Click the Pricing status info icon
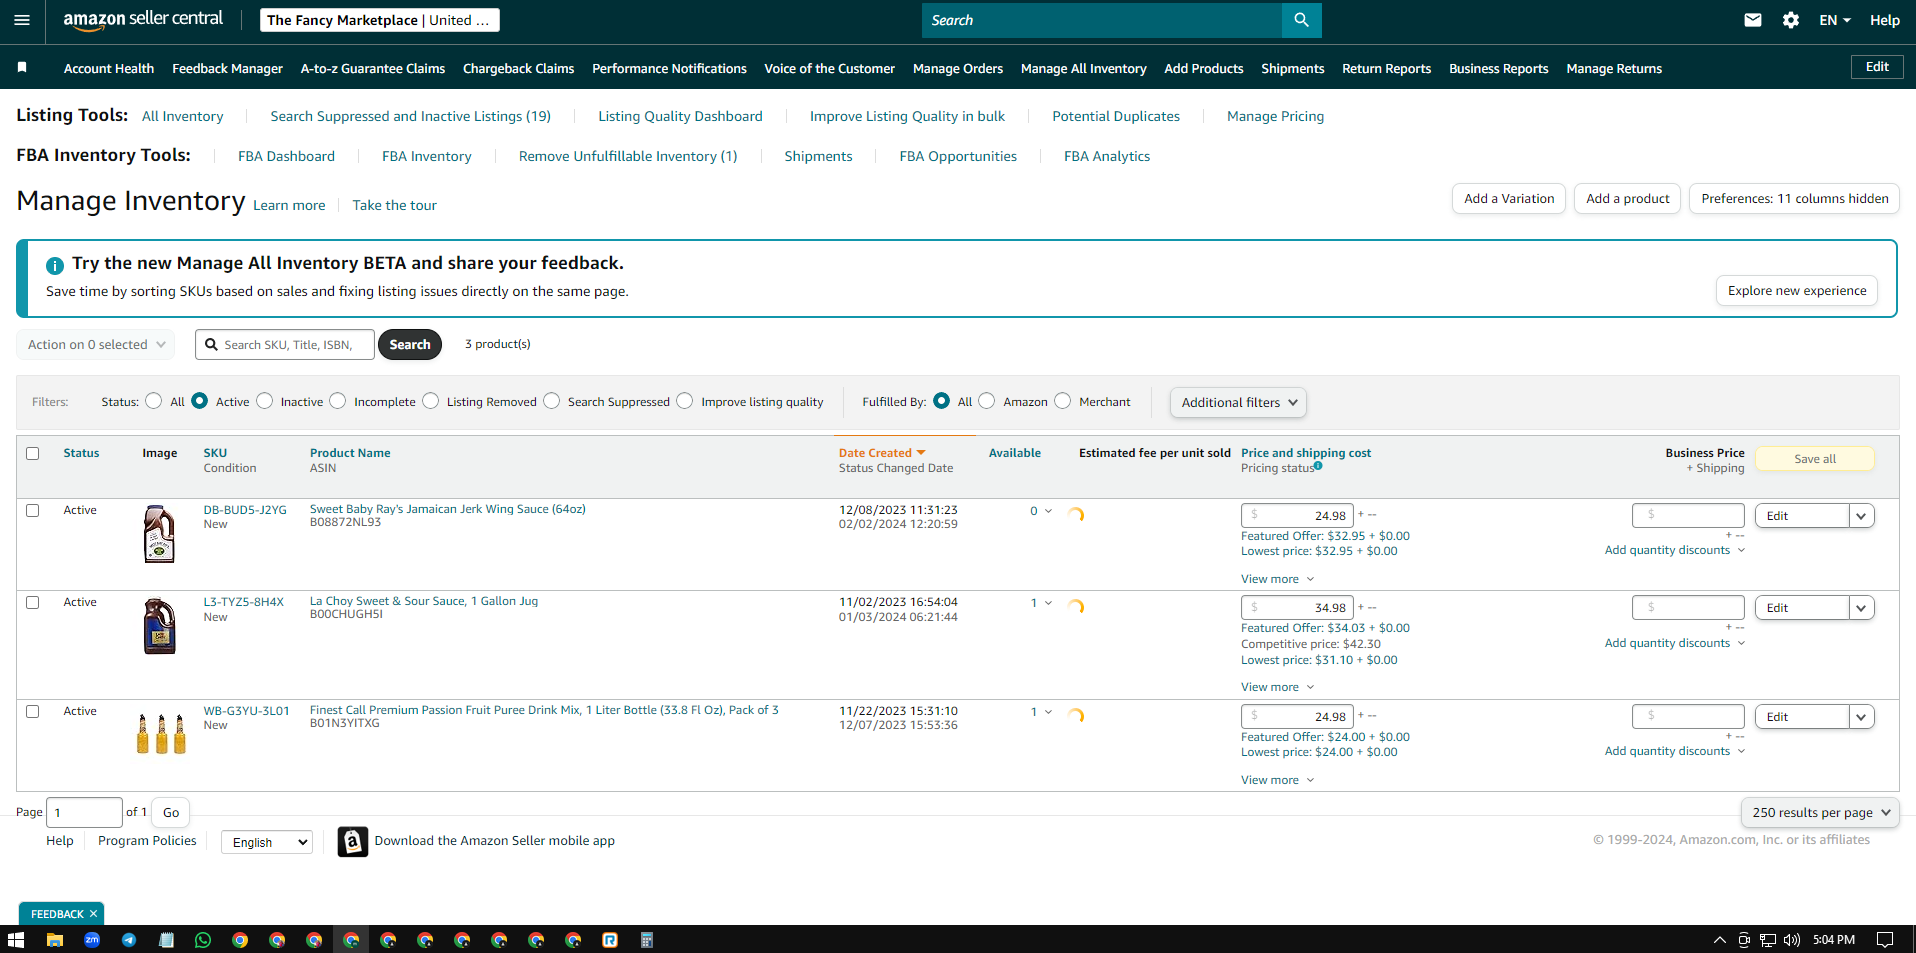 click(x=1318, y=465)
